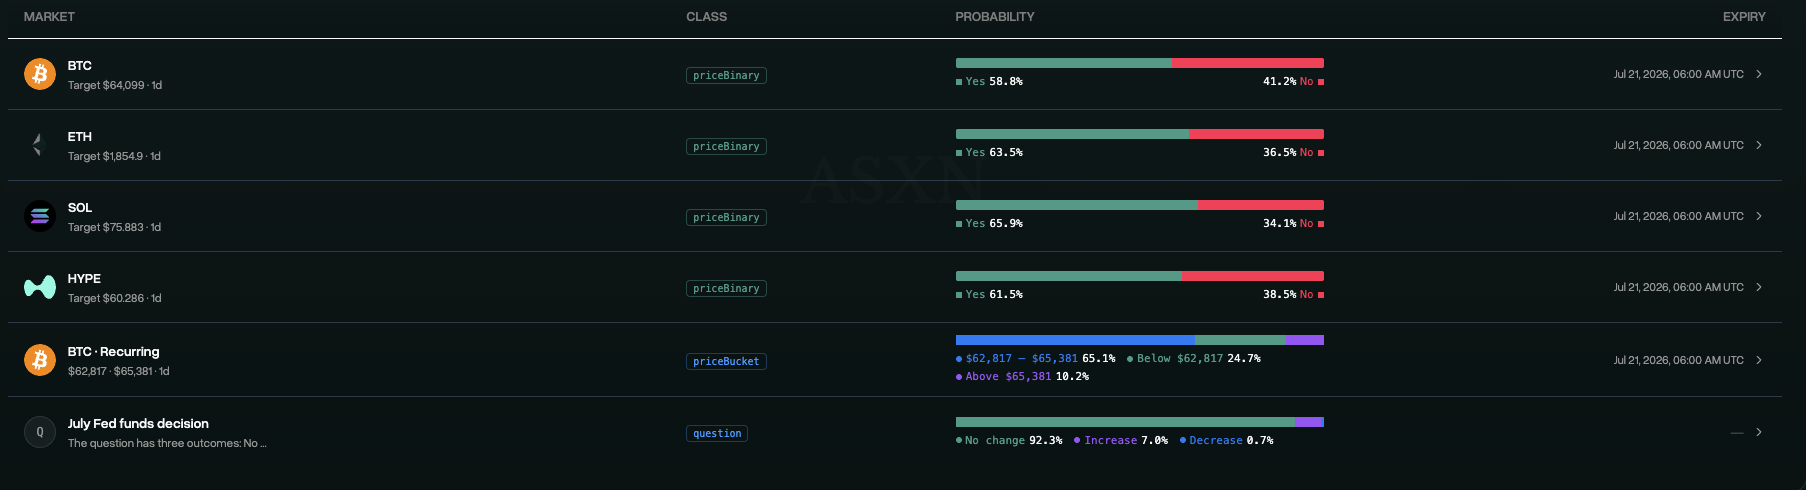
Task: Click priceBucket class tag
Action: [x=726, y=361]
